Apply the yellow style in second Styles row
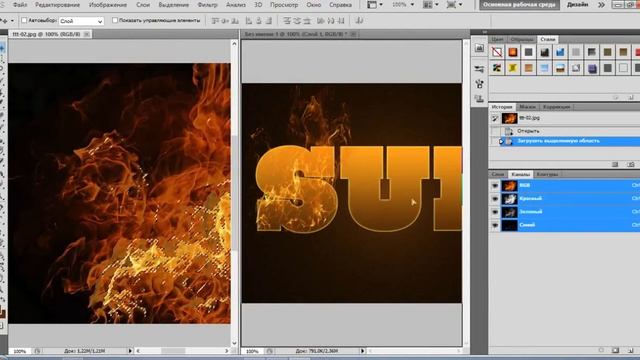640x360 pixels. tap(513, 68)
